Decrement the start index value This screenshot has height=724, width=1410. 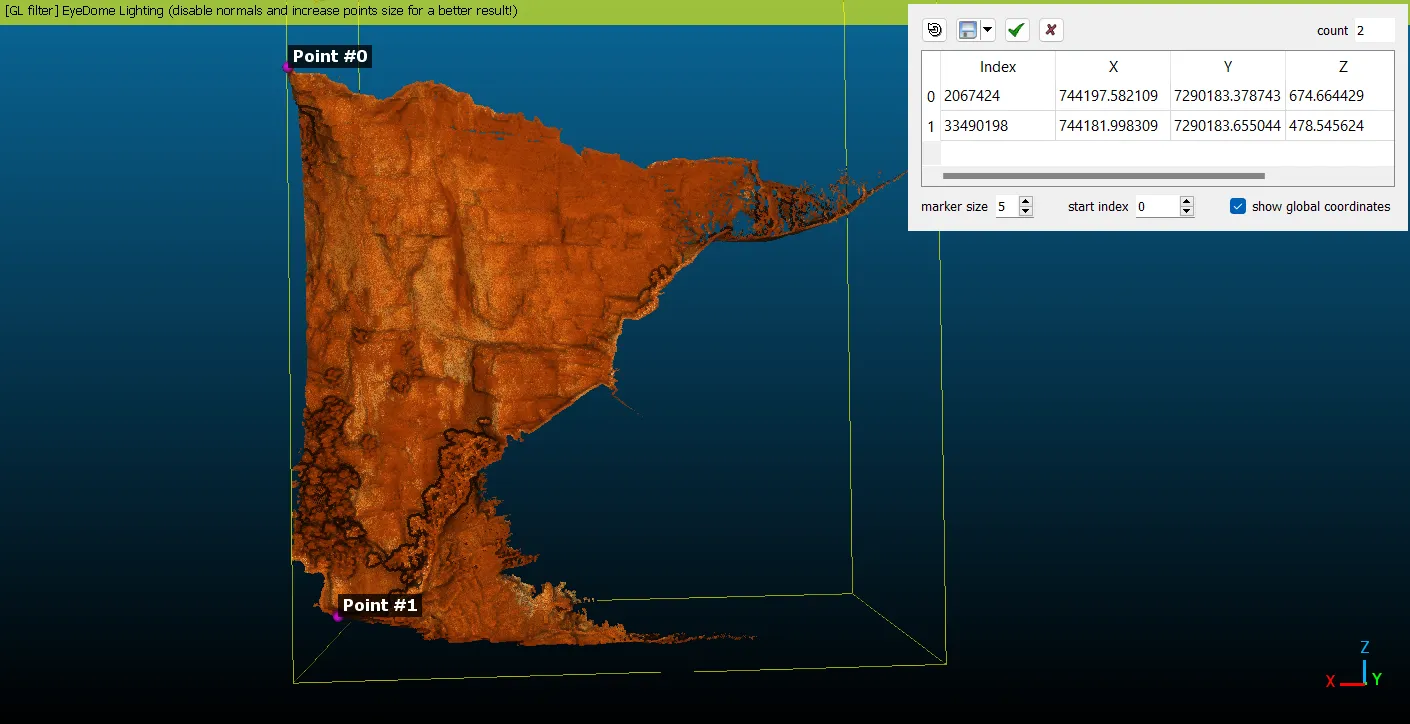[1186, 212]
